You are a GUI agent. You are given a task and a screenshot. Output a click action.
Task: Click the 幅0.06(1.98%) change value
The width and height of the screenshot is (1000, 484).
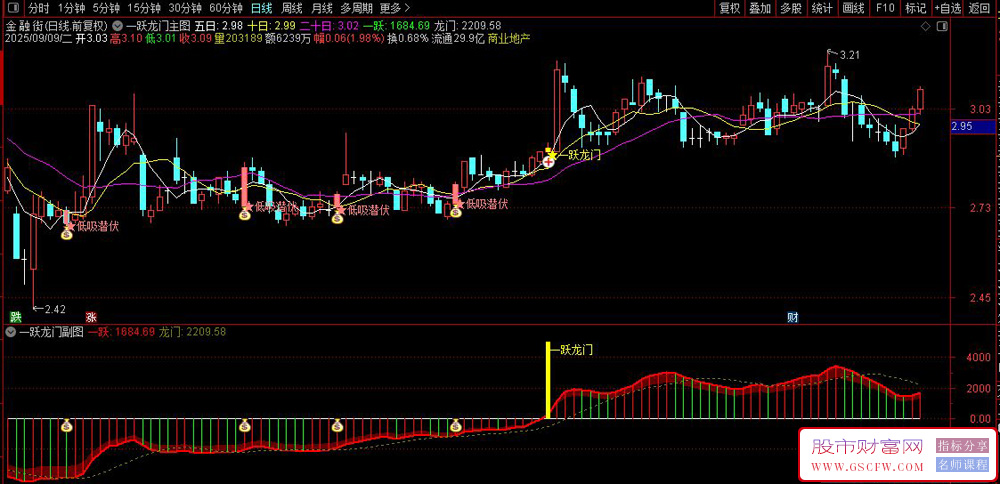coord(351,38)
